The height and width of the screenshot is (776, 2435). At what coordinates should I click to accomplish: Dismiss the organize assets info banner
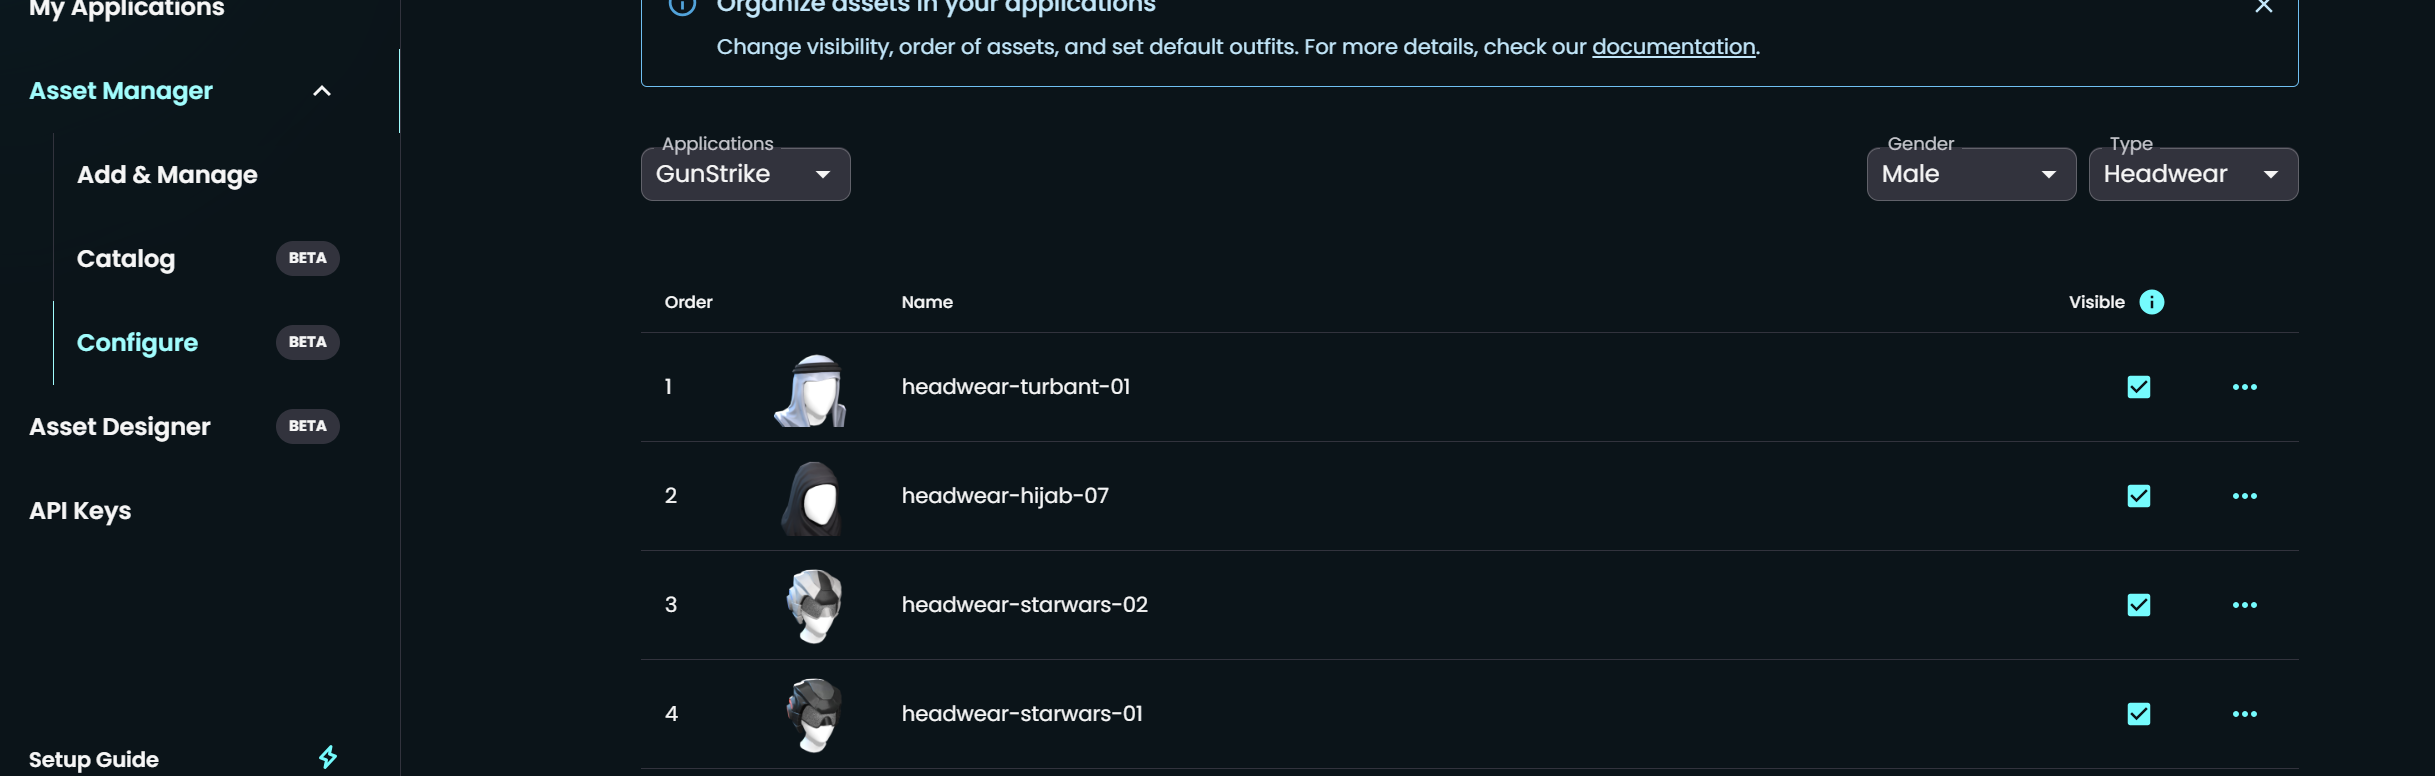tap(2263, 8)
